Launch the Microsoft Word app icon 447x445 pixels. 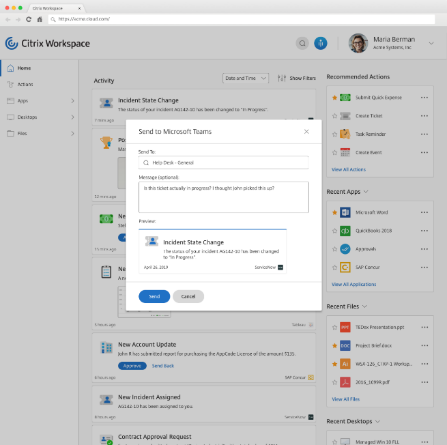pos(345,212)
